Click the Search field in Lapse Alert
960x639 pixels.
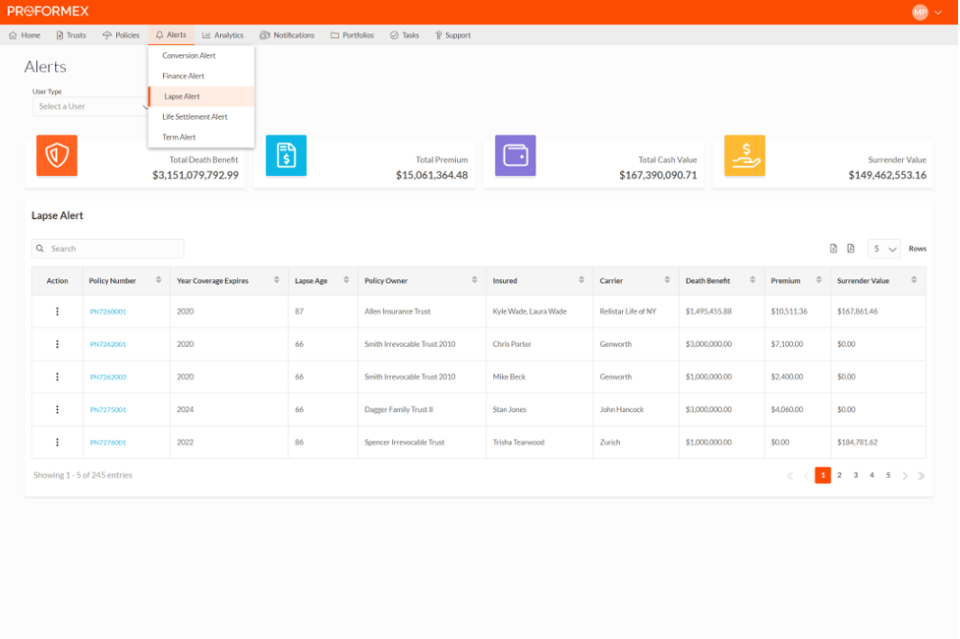(108, 248)
